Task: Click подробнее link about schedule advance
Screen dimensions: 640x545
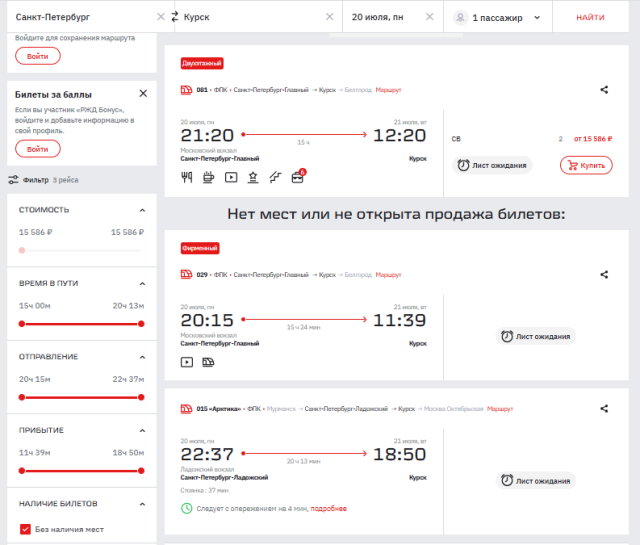Action: click(x=329, y=509)
